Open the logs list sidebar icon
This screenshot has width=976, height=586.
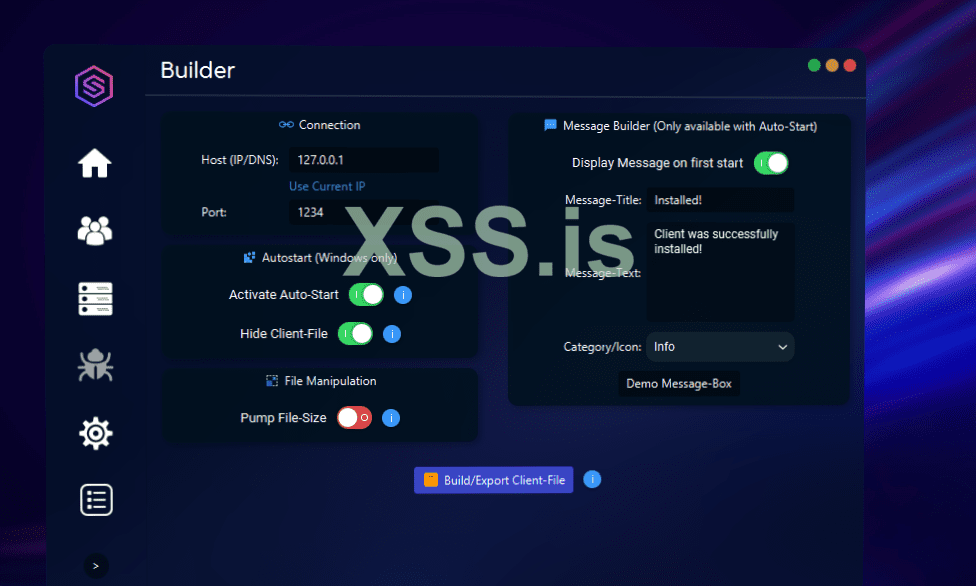tap(96, 499)
